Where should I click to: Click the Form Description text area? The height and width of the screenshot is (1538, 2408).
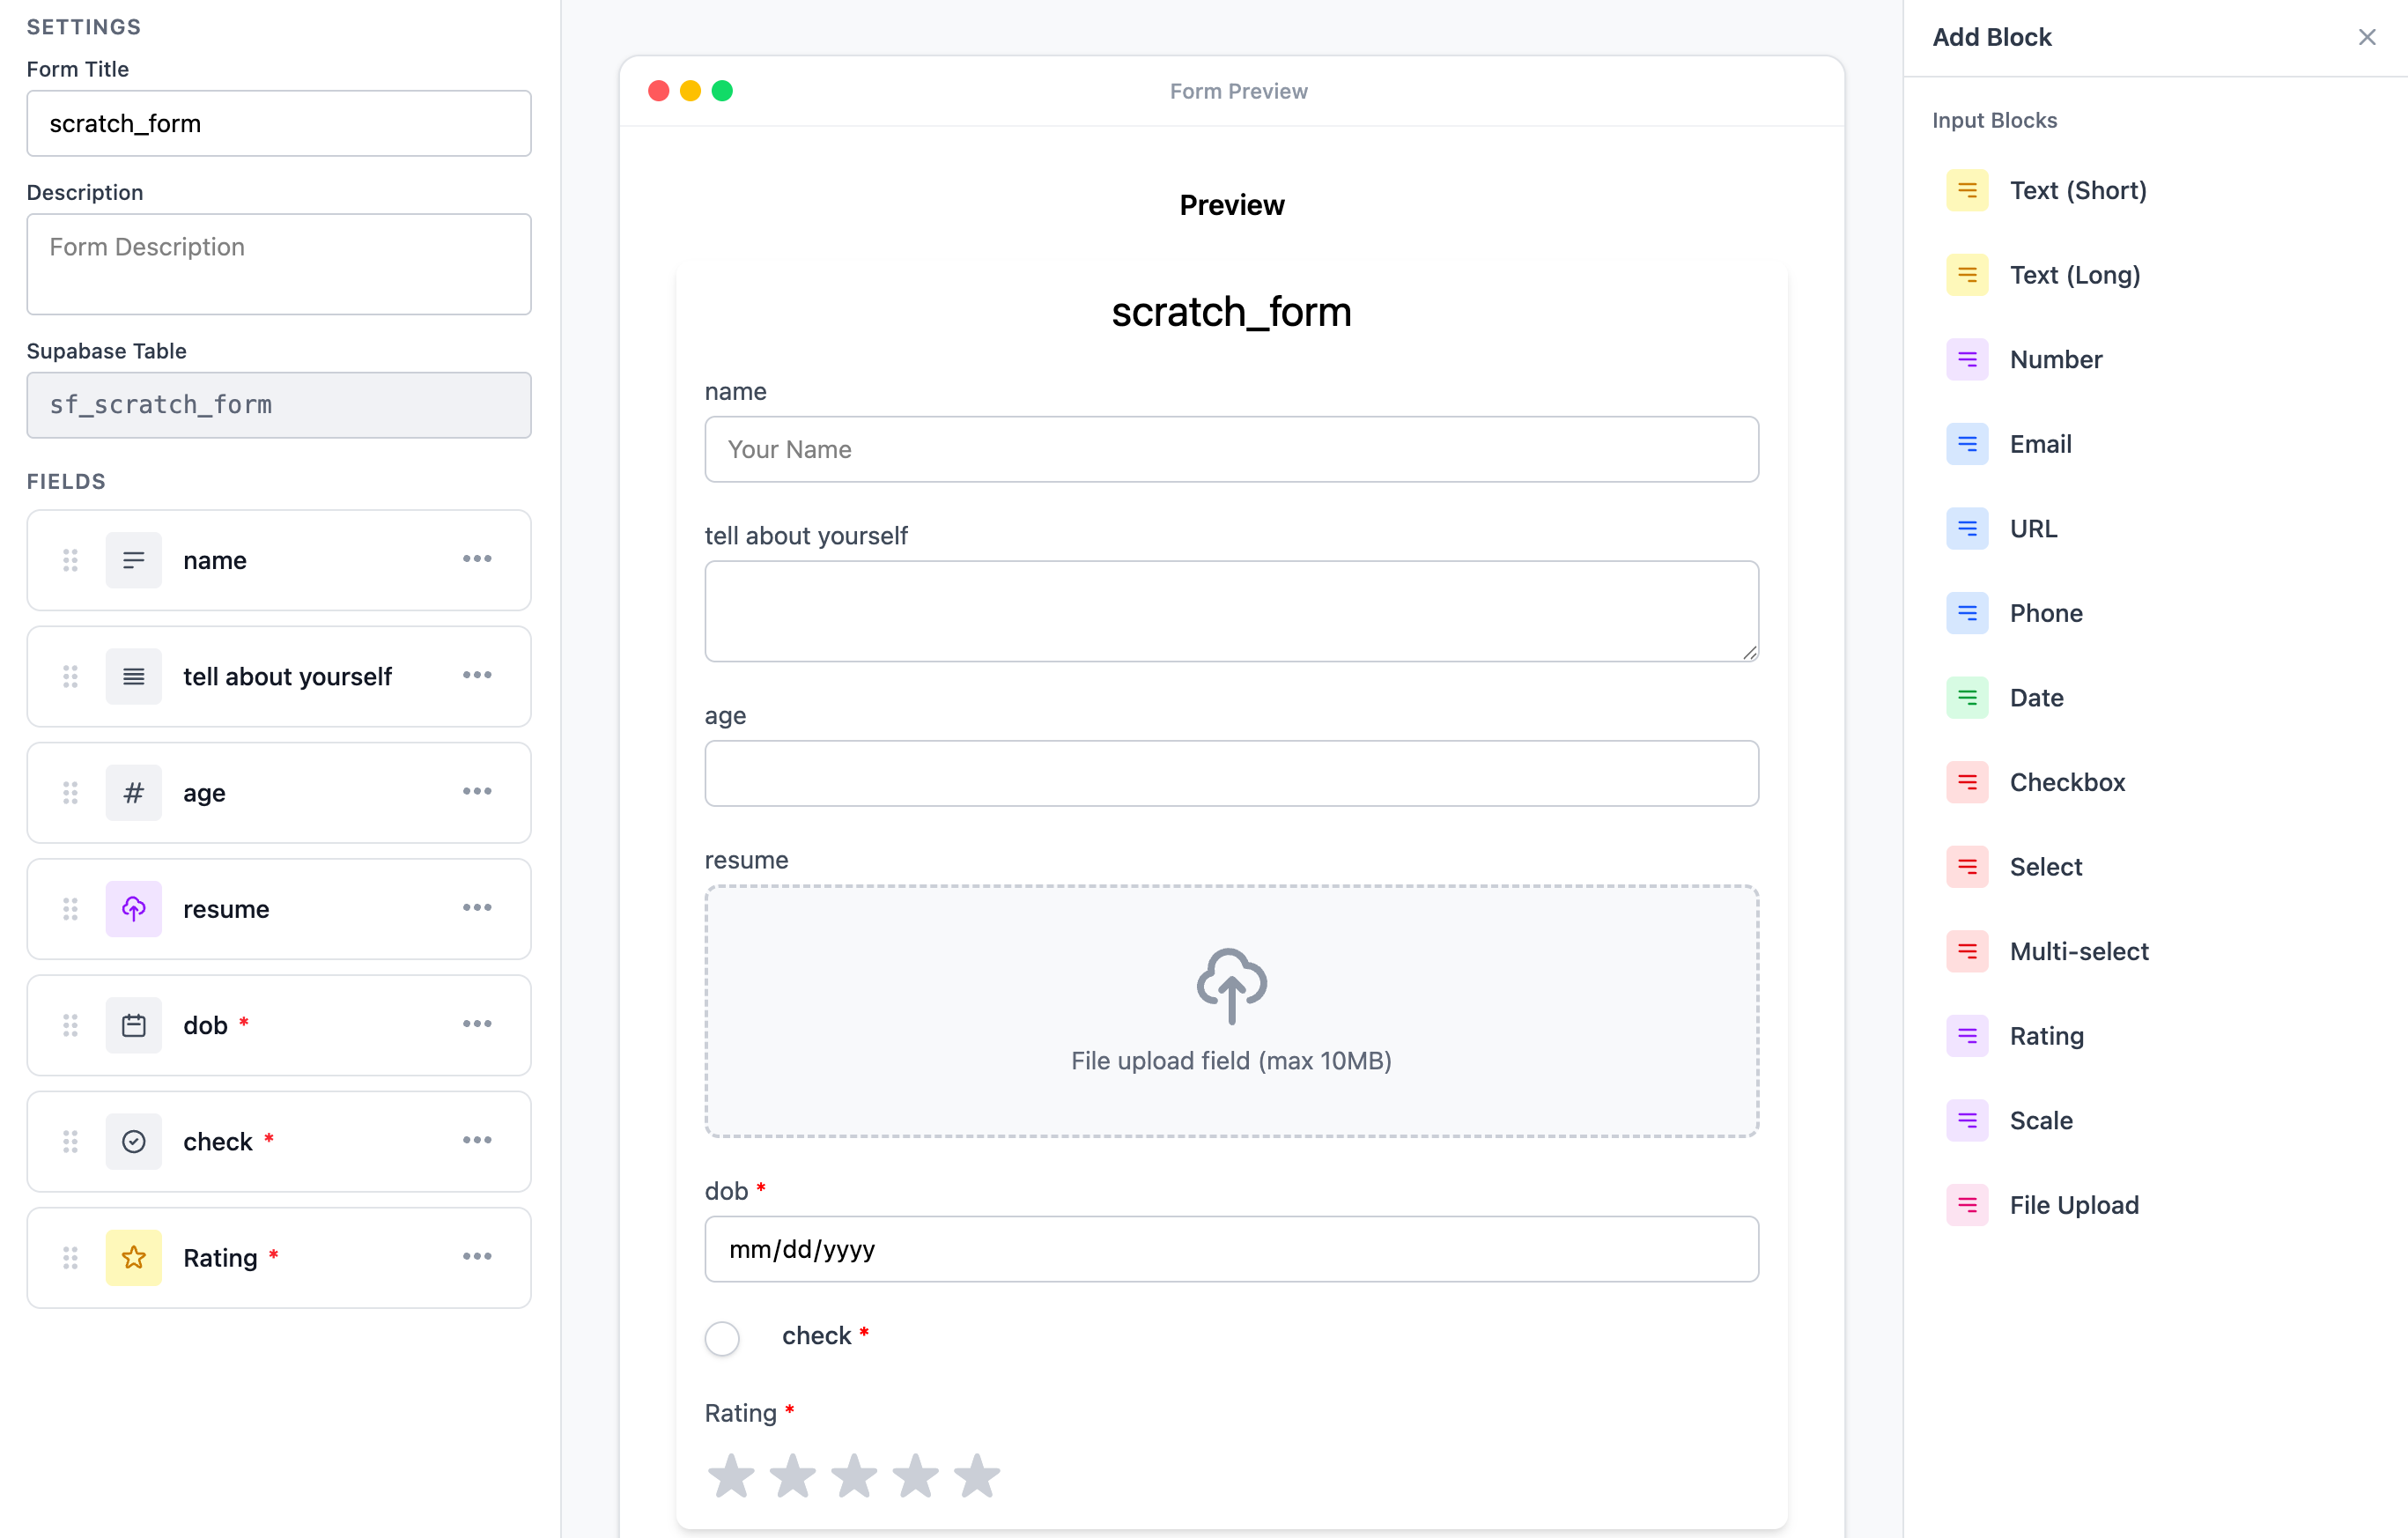pos(278,263)
